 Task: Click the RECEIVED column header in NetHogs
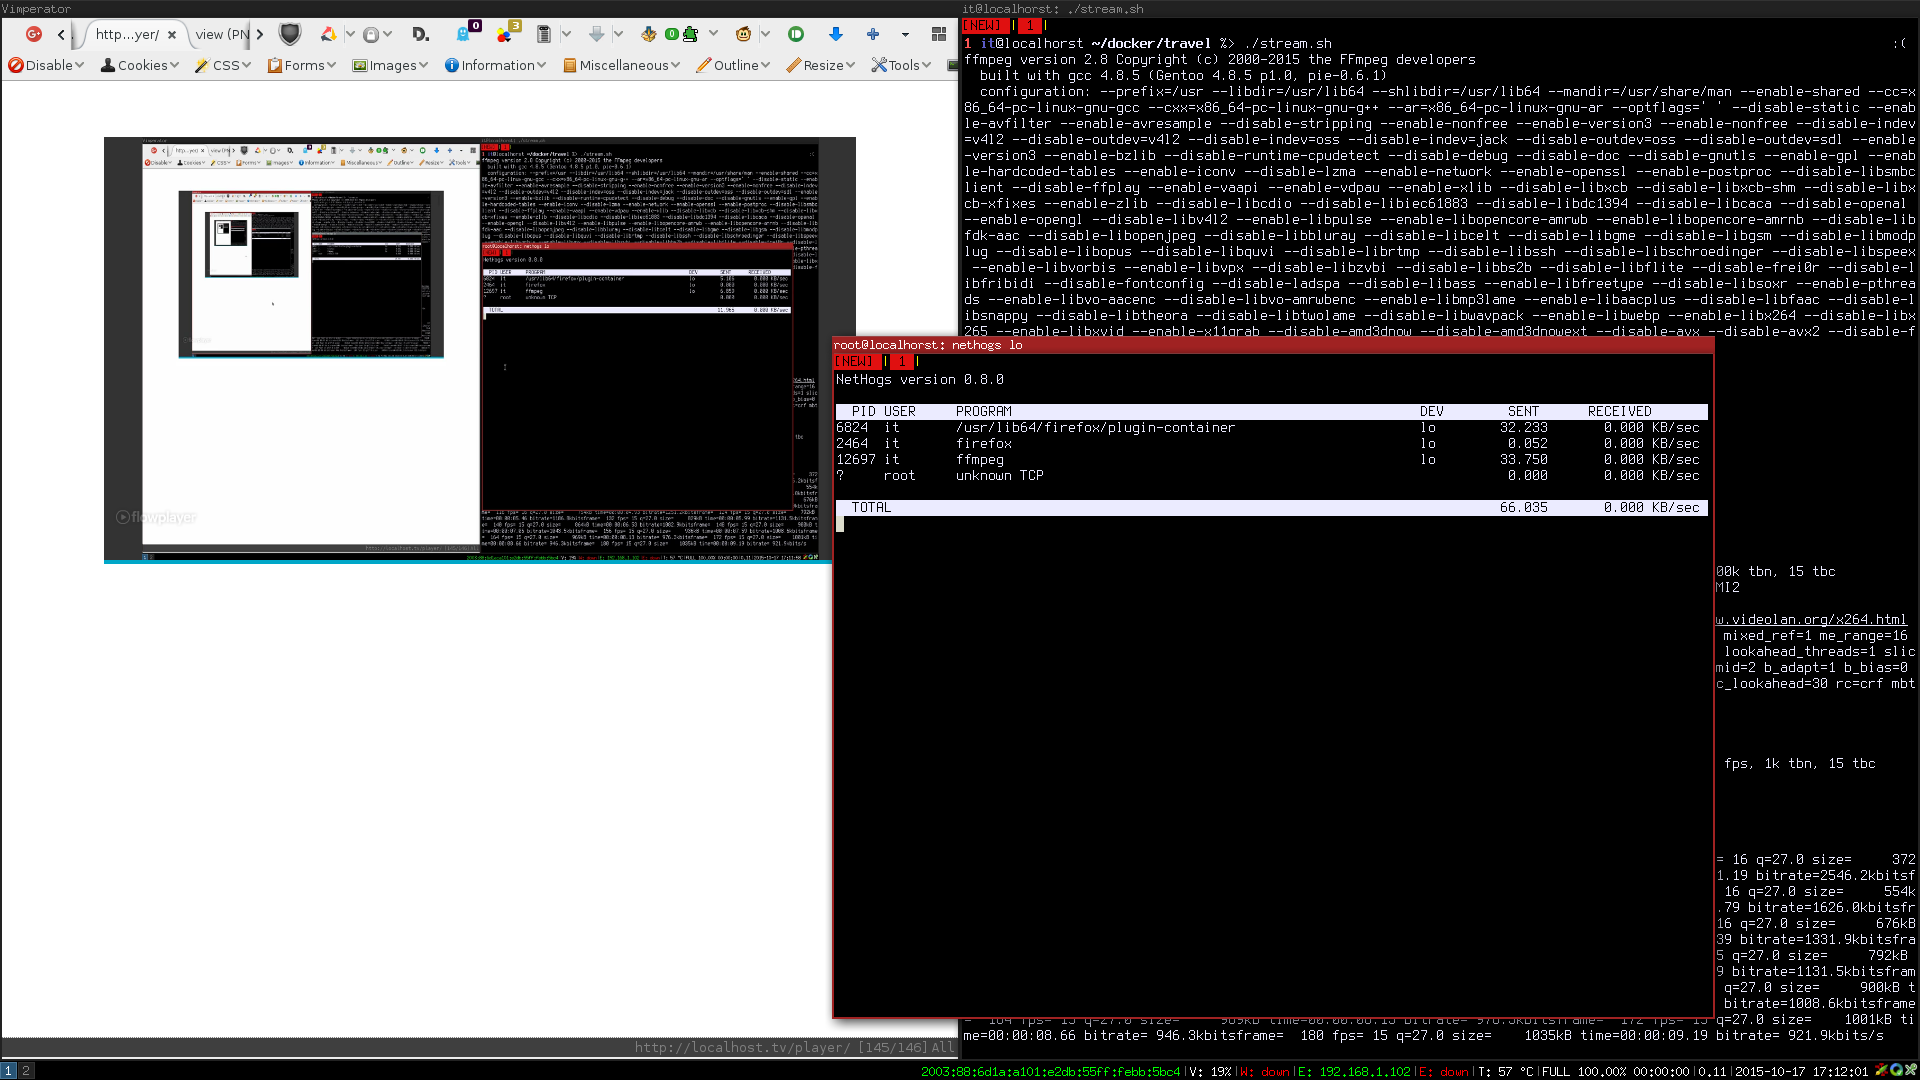coord(1619,411)
